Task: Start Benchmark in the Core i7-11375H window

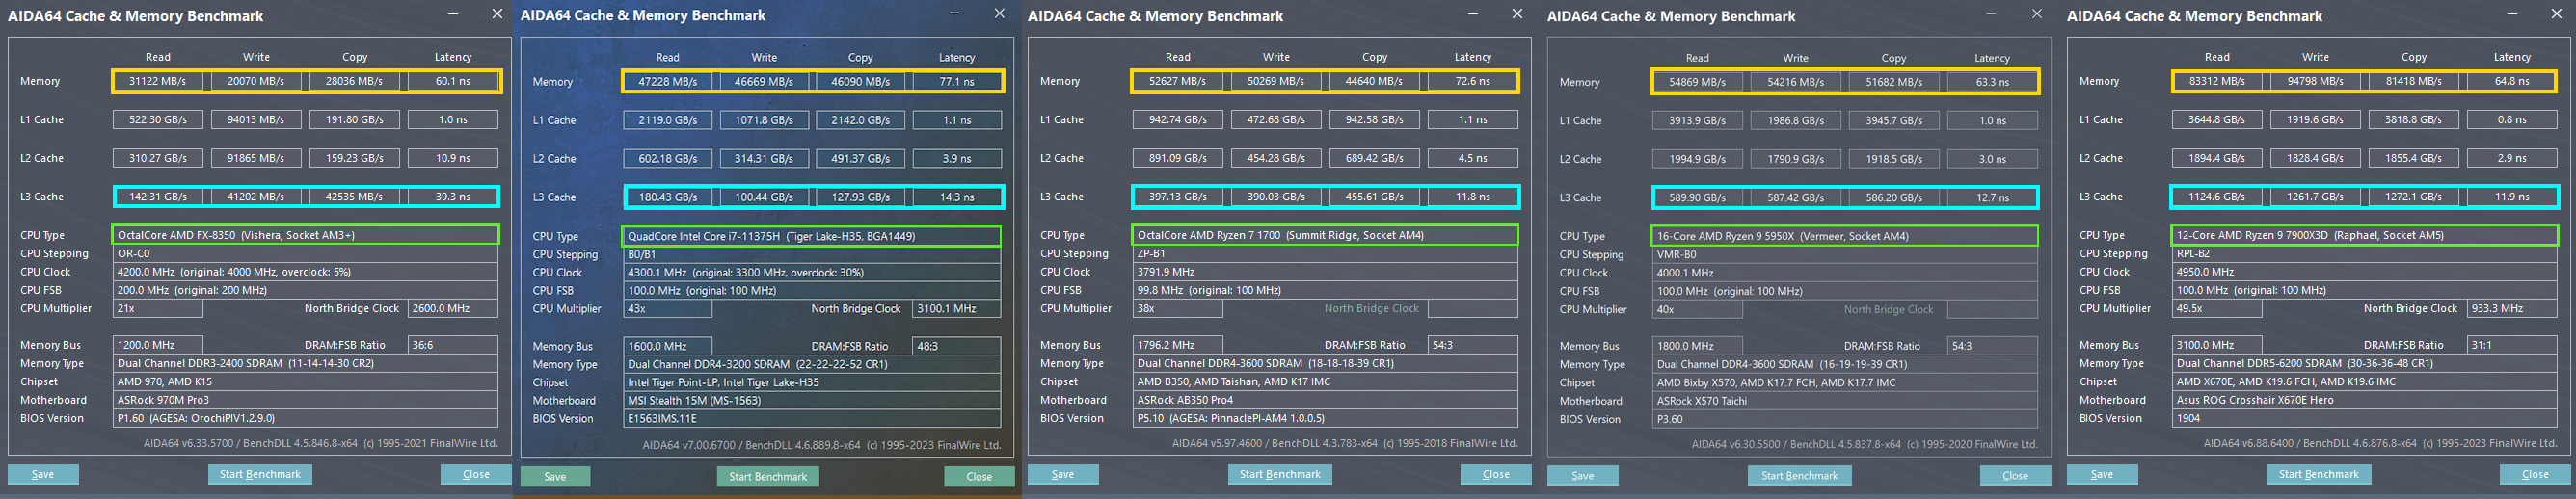Action: point(767,476)
